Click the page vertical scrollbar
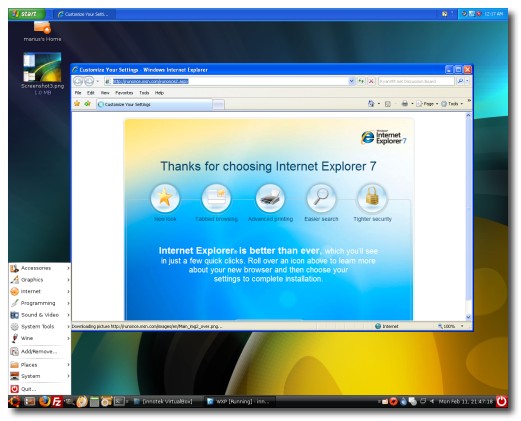 [468, 216]
